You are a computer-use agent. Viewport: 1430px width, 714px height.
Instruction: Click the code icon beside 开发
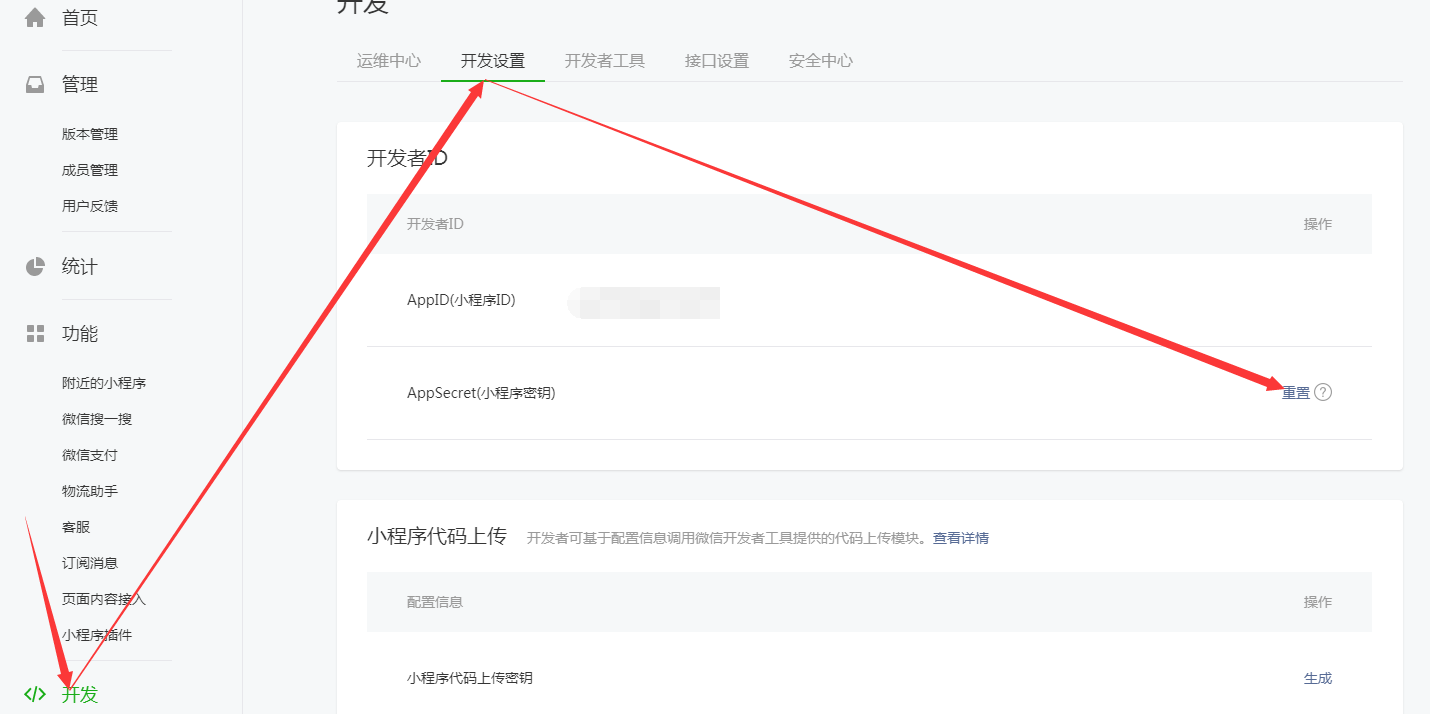(35, 694)
